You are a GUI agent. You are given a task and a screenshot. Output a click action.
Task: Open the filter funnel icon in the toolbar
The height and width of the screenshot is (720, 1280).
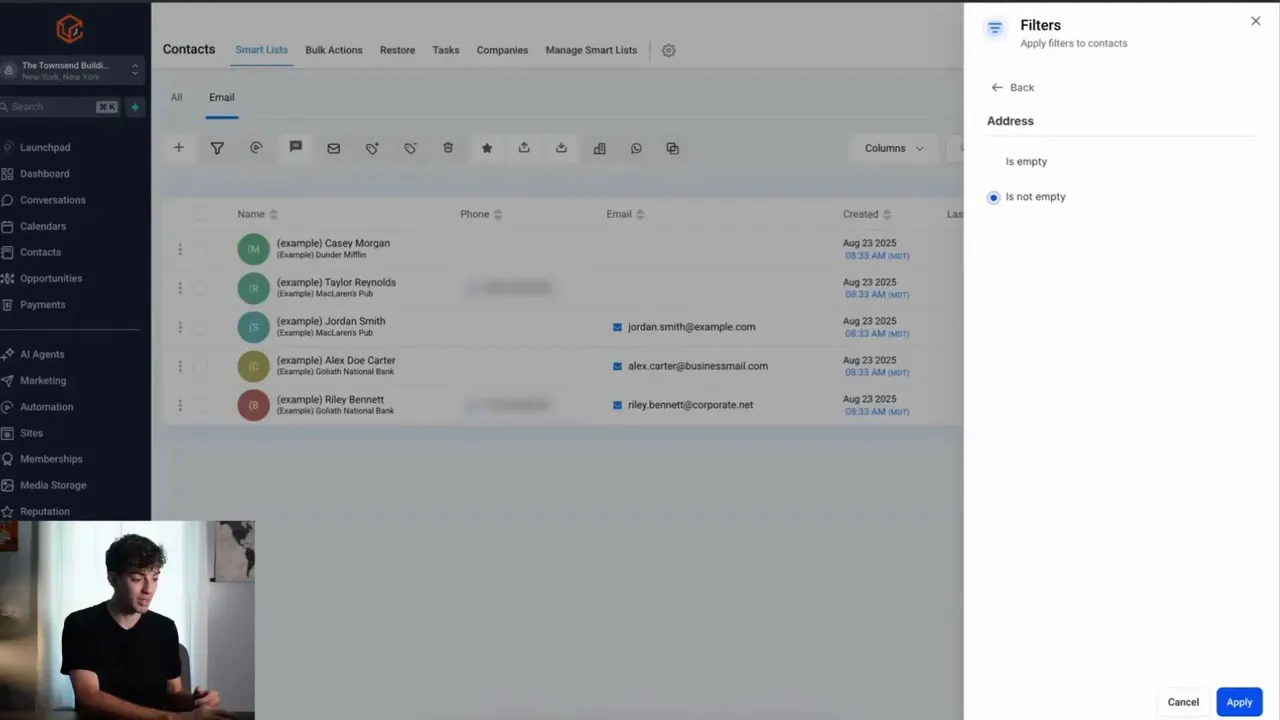pyautogui.click(x=217, y=148)
